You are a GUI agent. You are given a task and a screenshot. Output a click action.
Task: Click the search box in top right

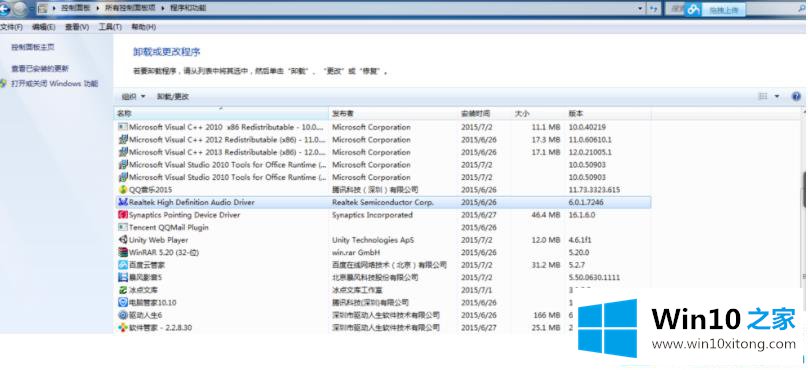[735, 9]
